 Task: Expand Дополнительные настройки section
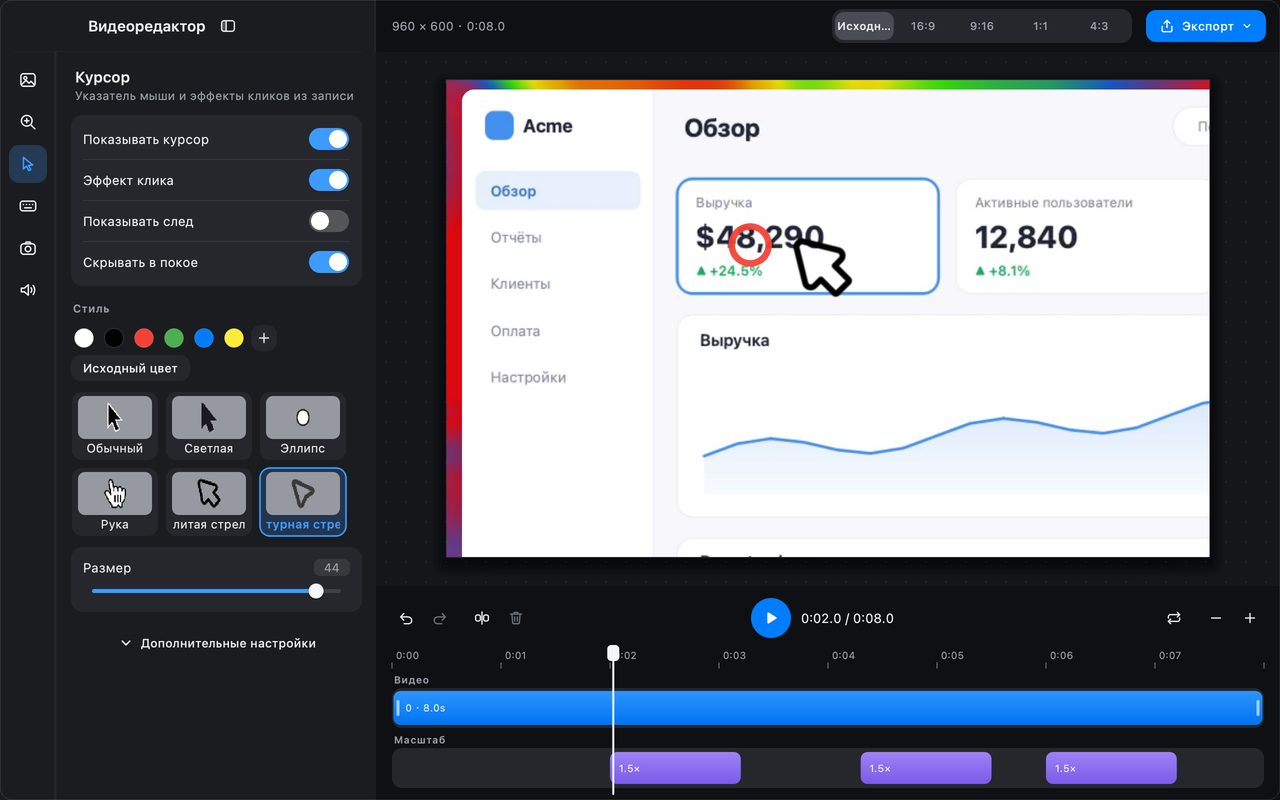218,643
